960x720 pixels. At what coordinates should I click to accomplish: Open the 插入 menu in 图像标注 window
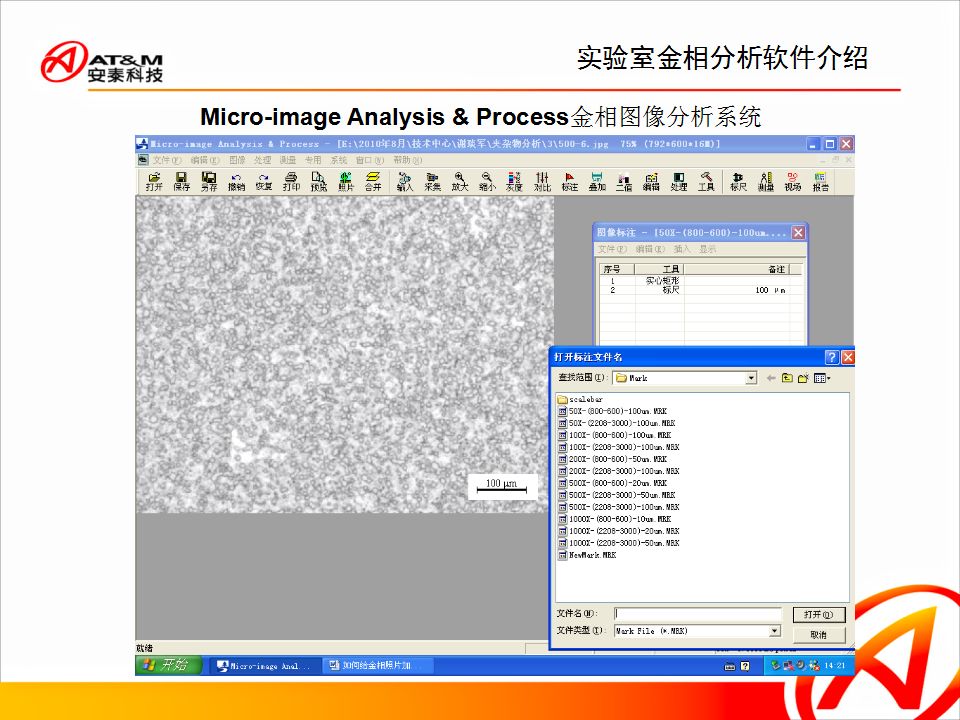coord(682,249)
